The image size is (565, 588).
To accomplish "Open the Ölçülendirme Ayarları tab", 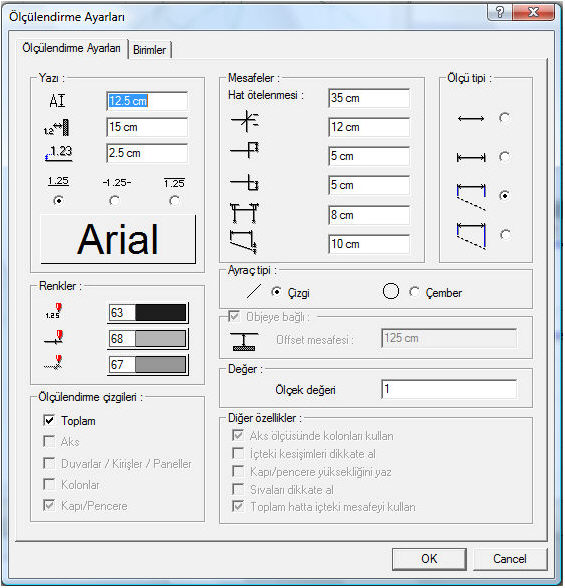I will click(71, 48).
